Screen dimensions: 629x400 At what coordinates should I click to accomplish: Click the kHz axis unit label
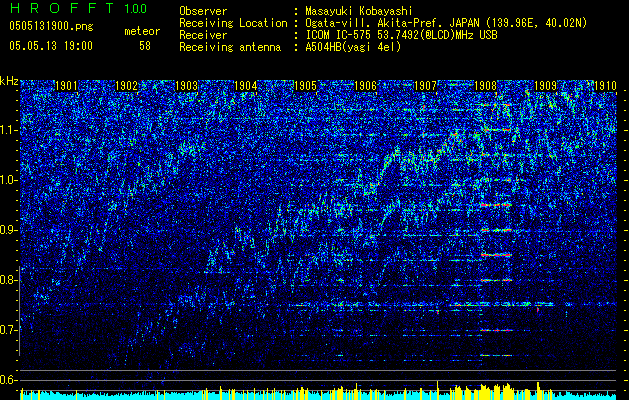[9, 81]
